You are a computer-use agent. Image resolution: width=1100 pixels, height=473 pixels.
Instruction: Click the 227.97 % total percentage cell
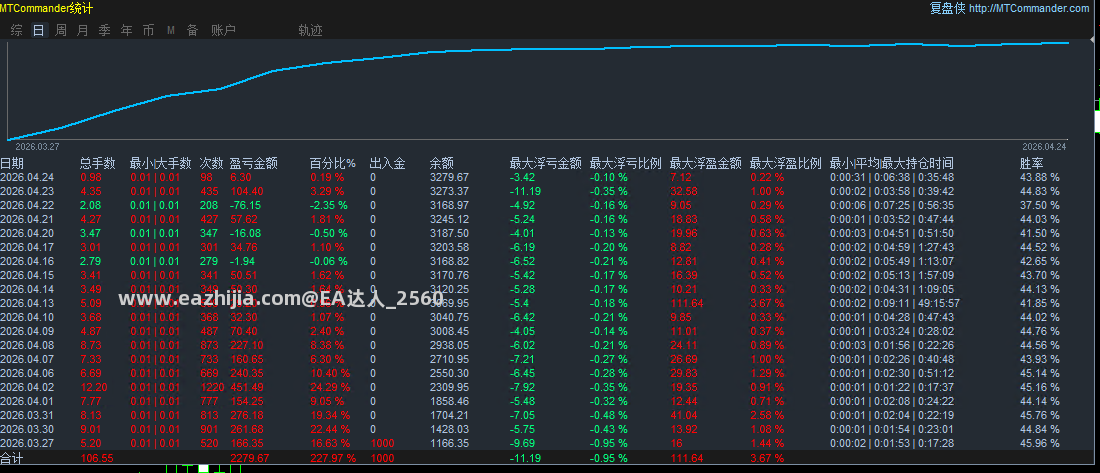tap(333, 458)
